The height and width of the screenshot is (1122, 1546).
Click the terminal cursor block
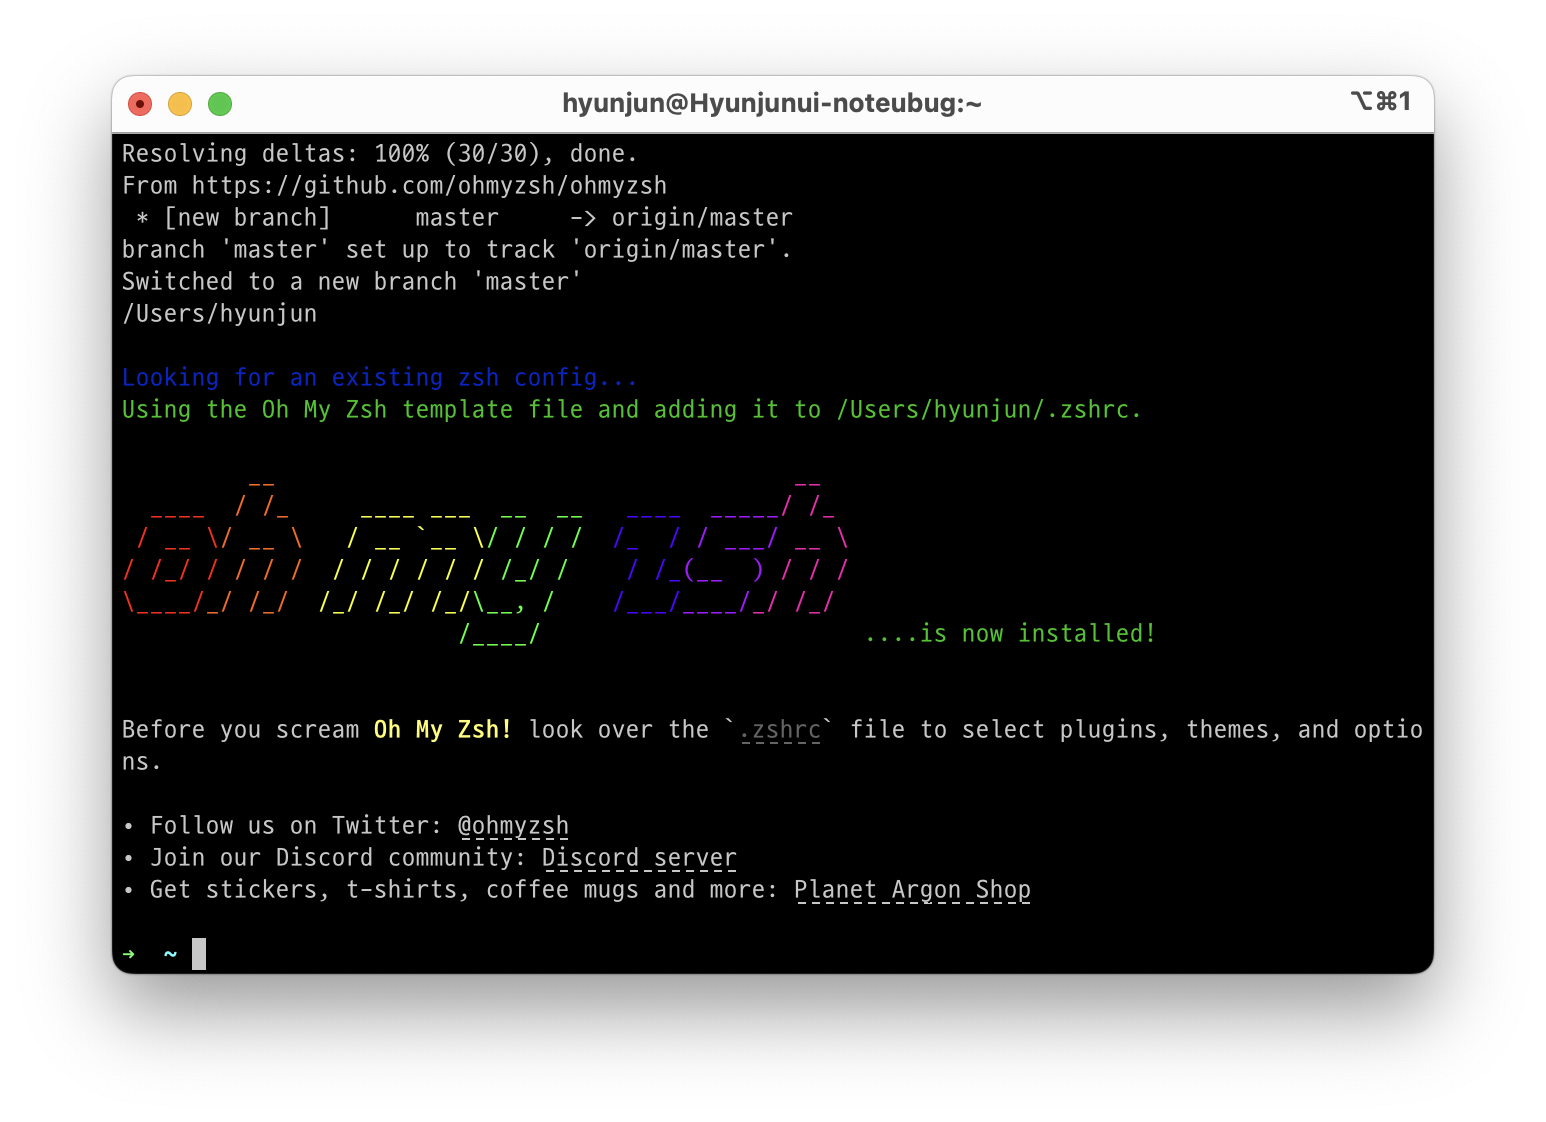(199, 954)
